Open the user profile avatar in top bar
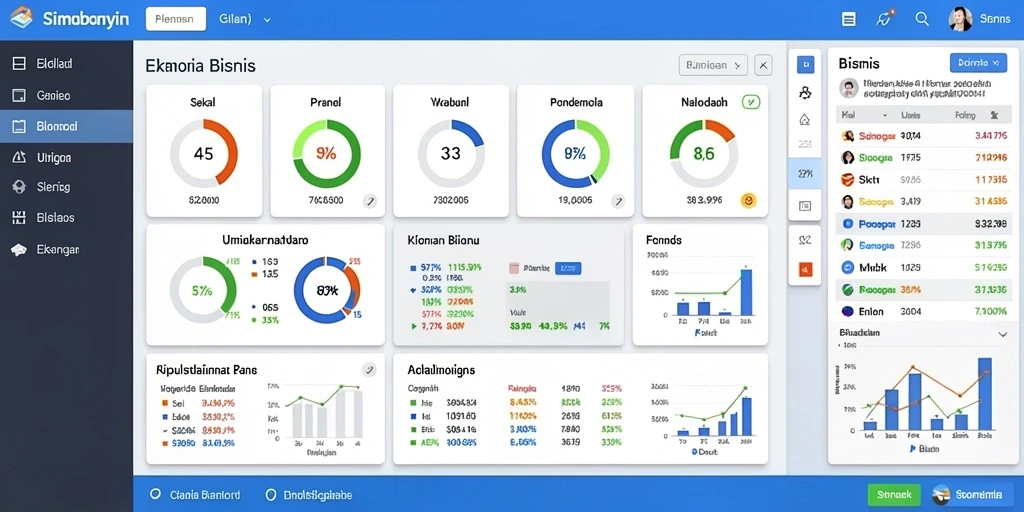 960,19
